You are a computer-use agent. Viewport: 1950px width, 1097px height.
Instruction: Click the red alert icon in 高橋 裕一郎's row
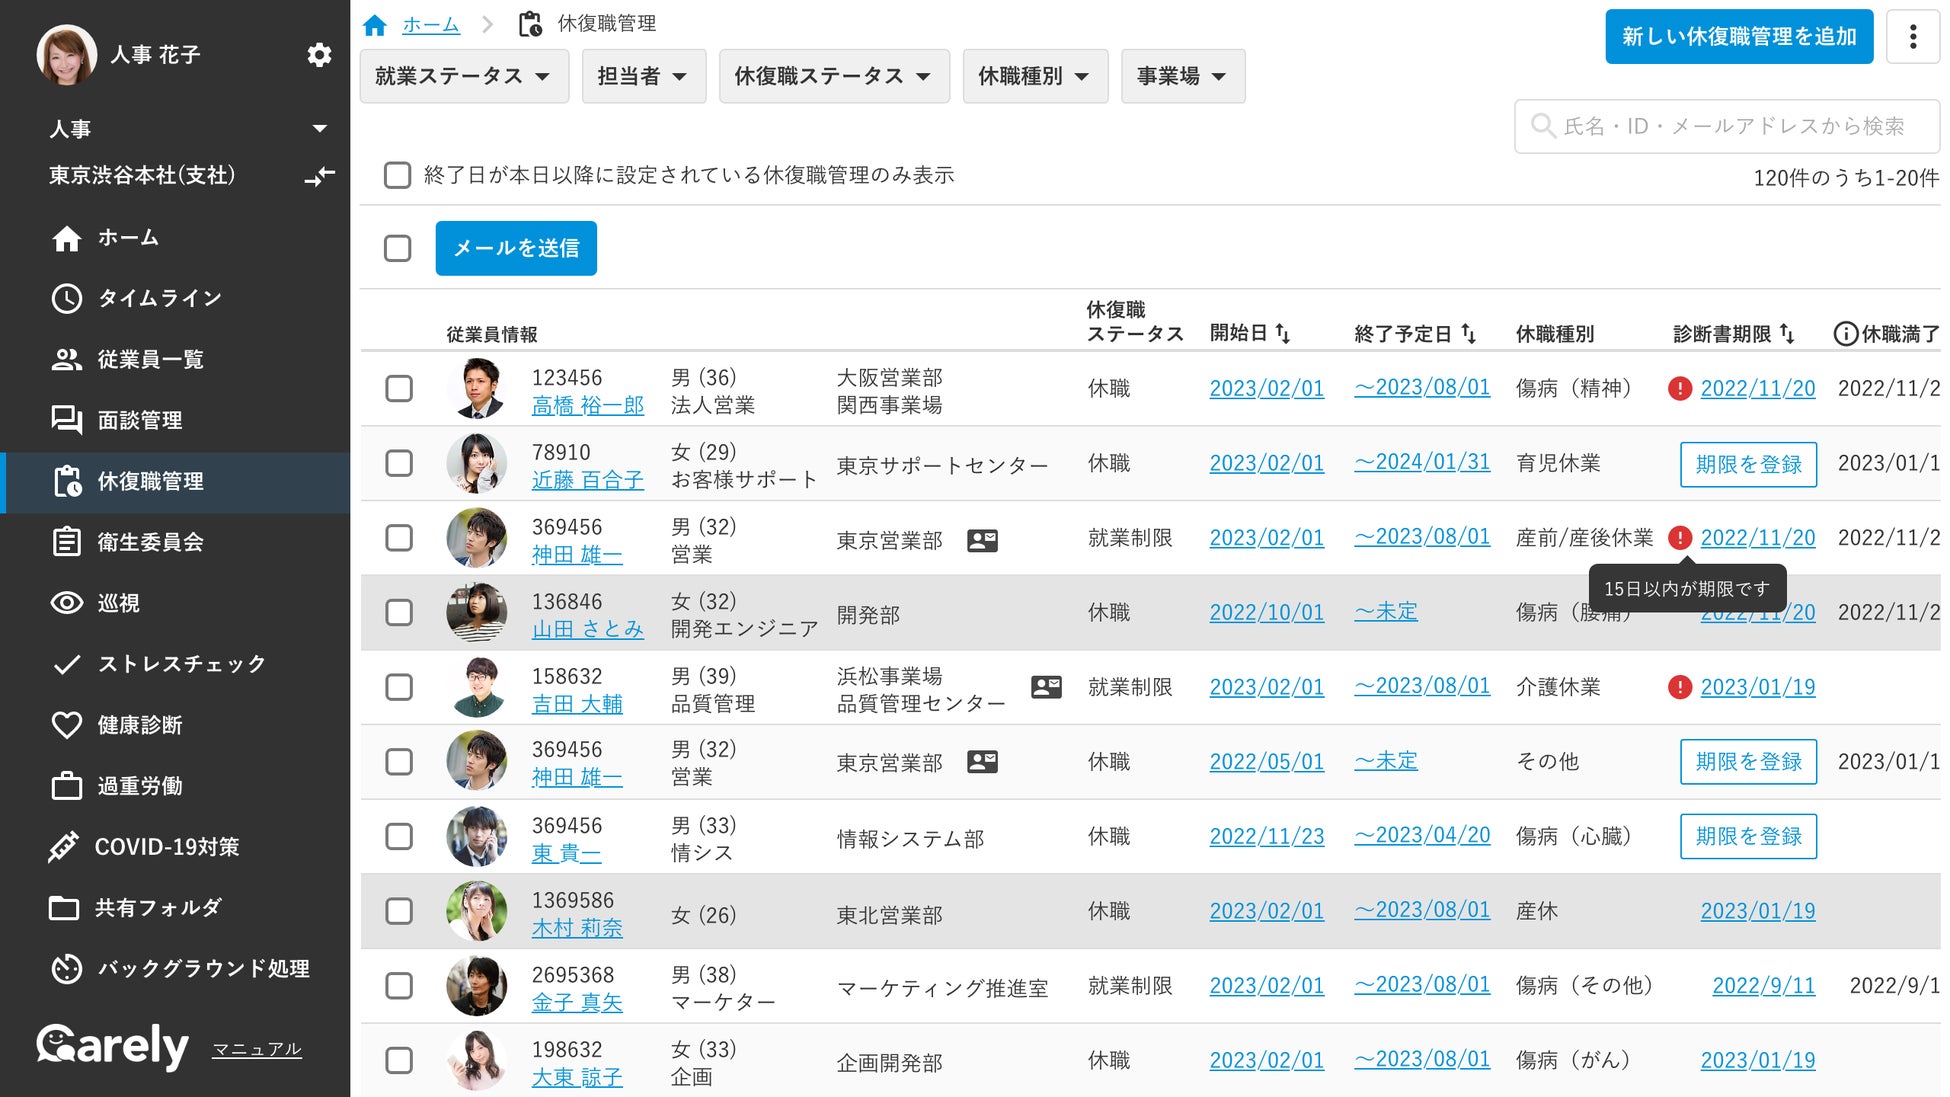tap(1680, 389)
